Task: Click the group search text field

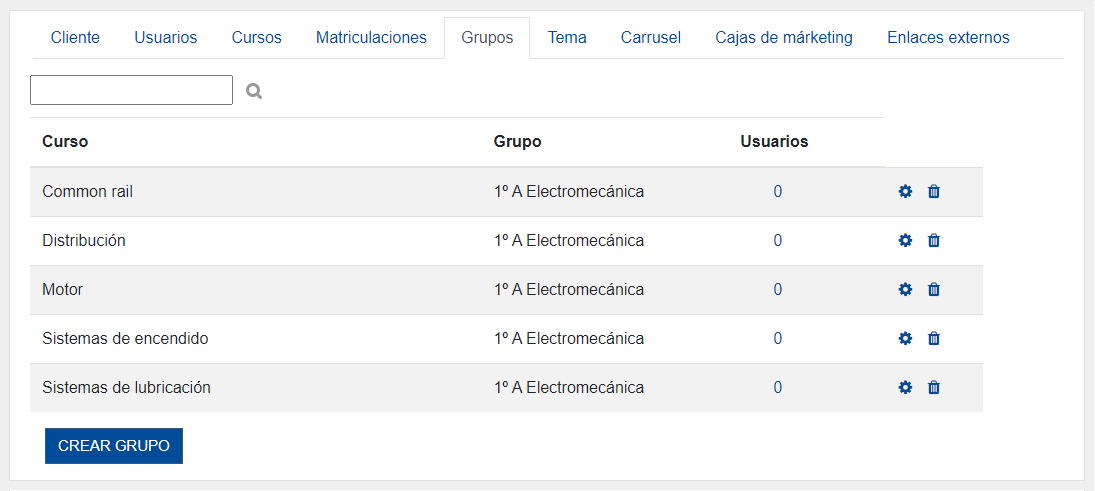Action: coord(131,90)
